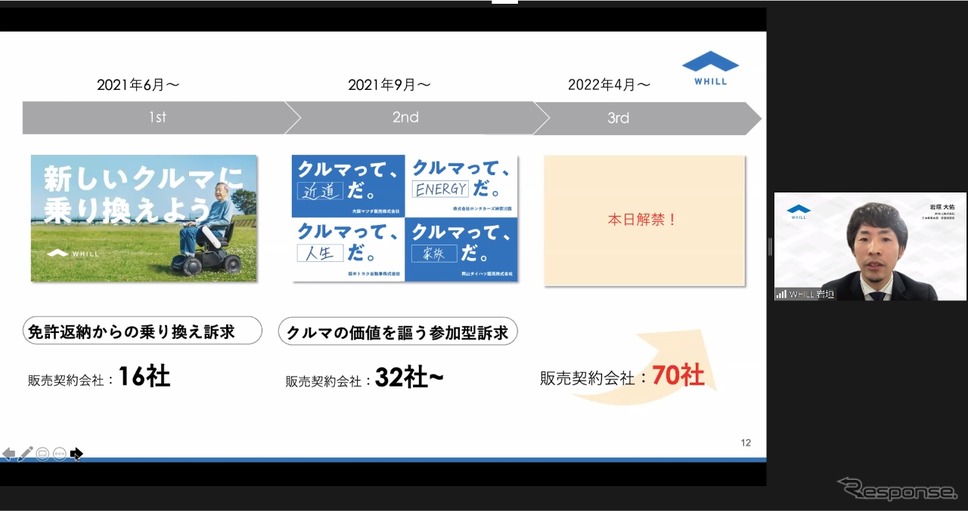Advance to the next slide with the arrow
Screen dimensions: 968x511
77,454
